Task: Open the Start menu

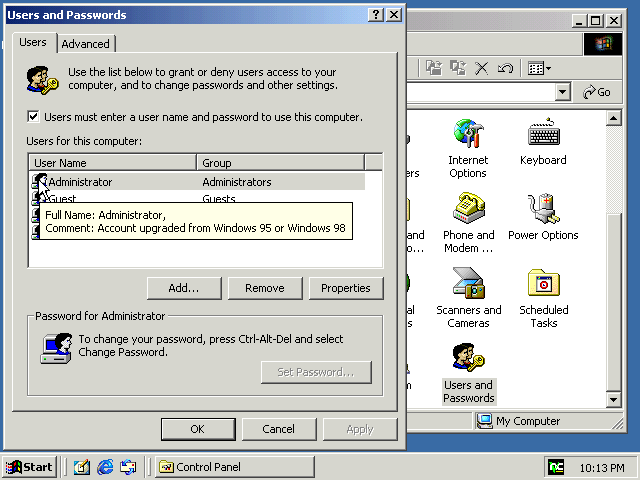Action: coord(29,467)
